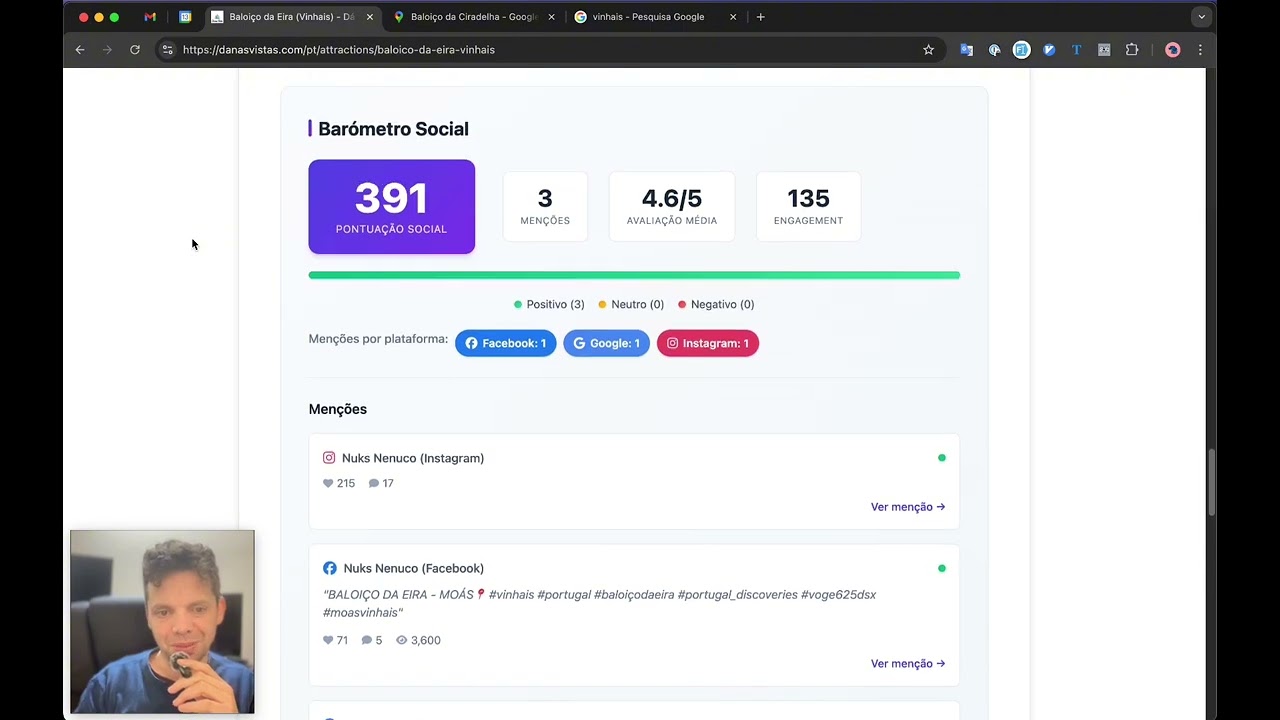Click the Positivo (3) legend item
This screenshot has height=720, width=1280.
pos(549,304)
